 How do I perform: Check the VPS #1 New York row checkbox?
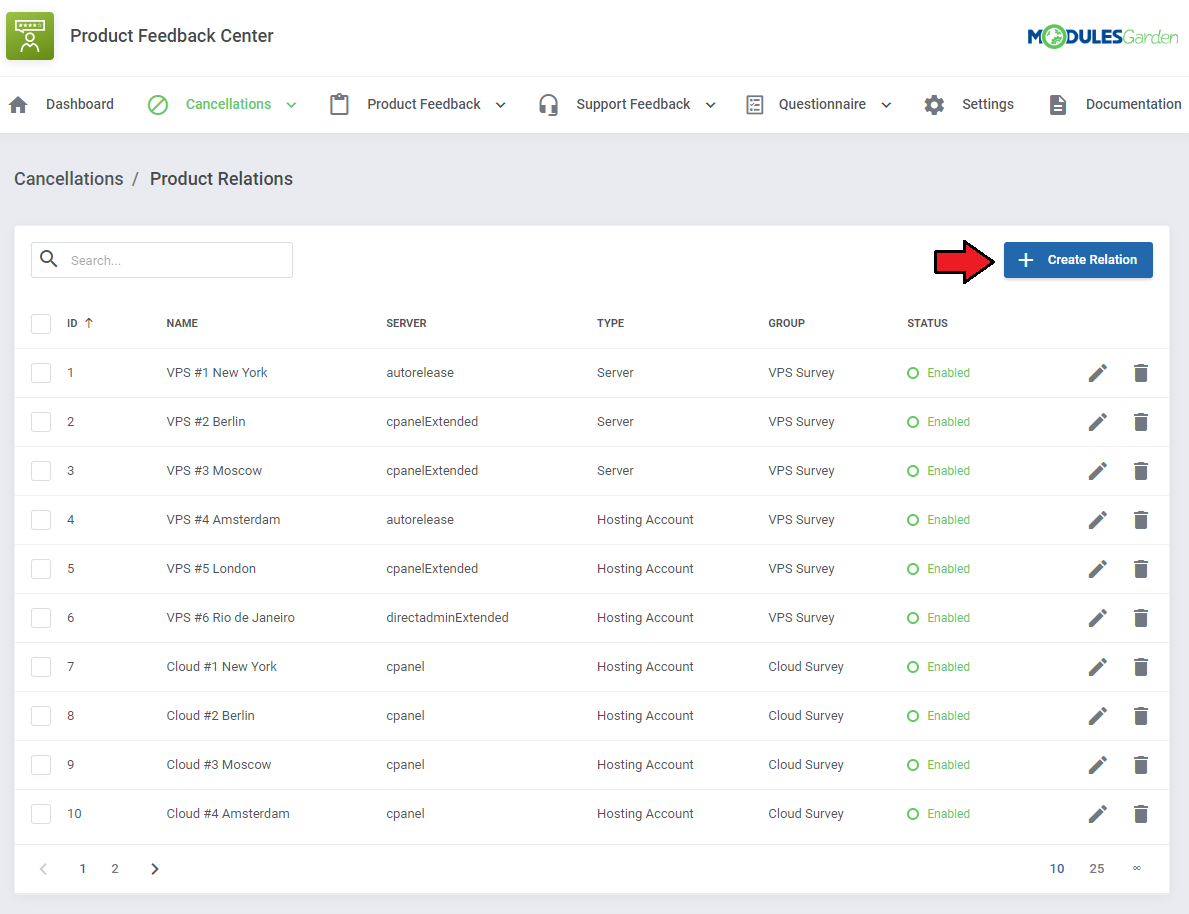41,373
